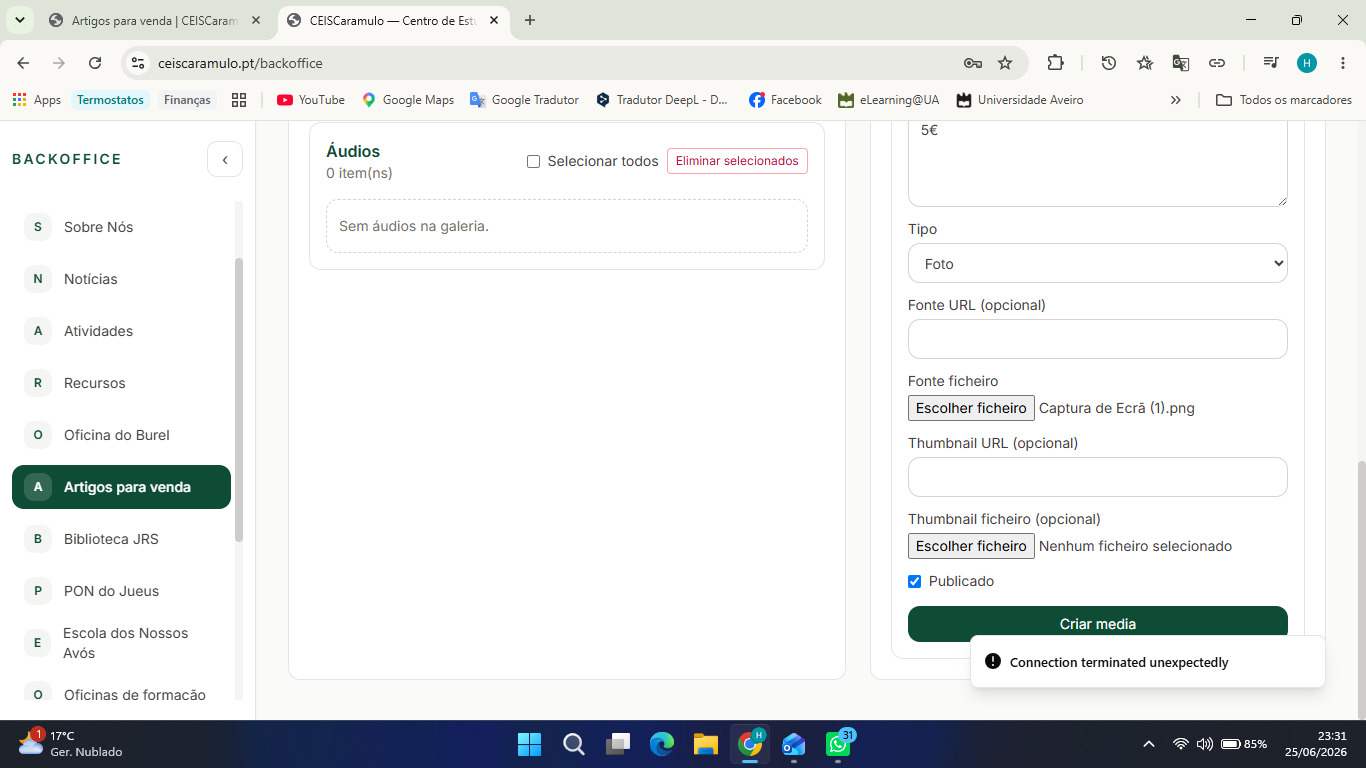
Task: Open the Termostatos bookmark
Action: click(x=110, y=100)
